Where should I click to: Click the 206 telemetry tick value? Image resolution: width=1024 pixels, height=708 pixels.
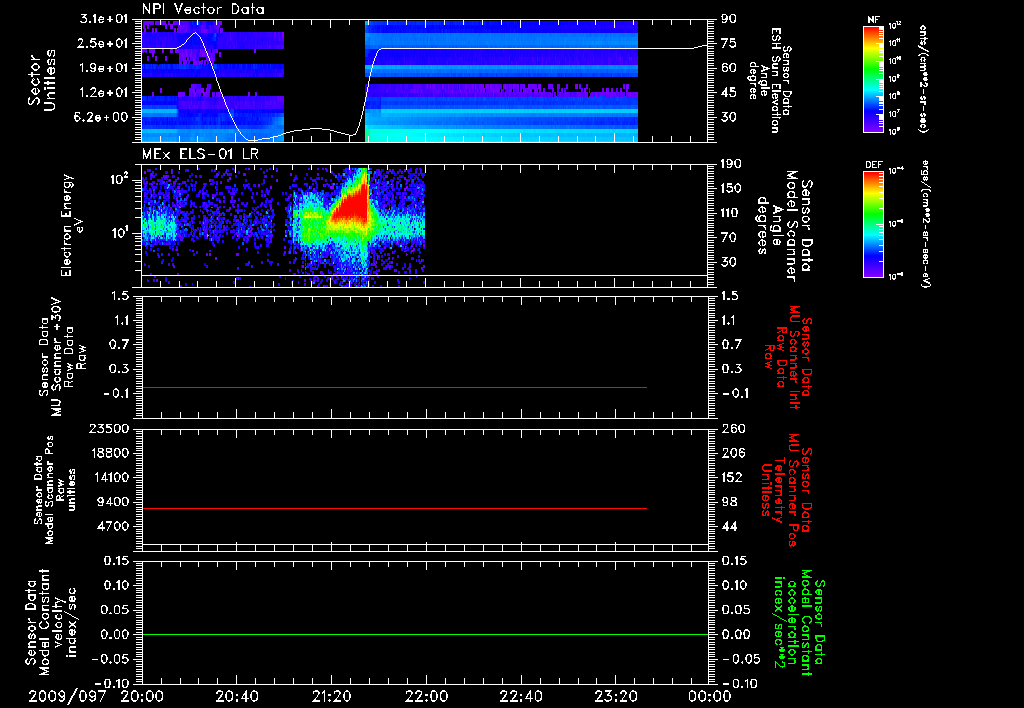732,453
